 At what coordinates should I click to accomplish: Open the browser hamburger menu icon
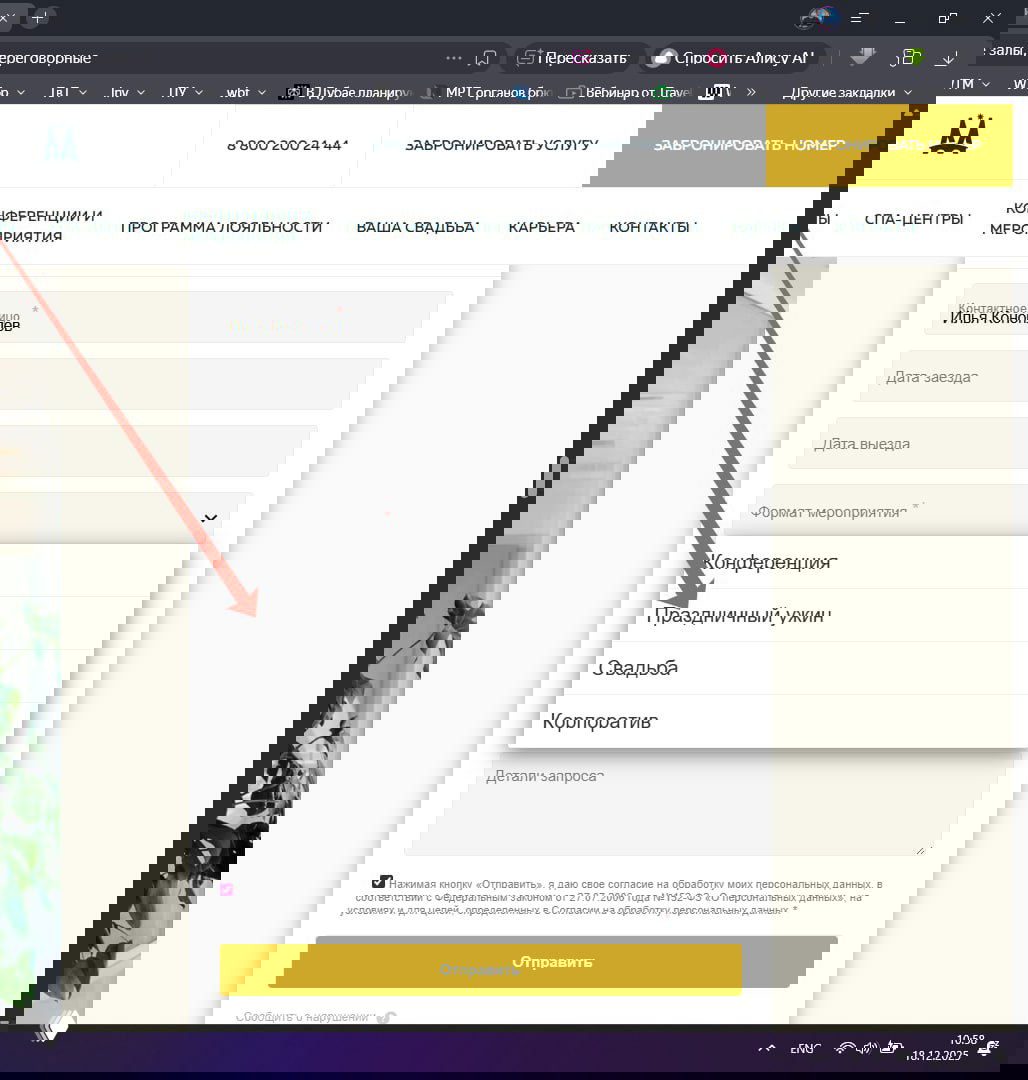tap(856, 18)
